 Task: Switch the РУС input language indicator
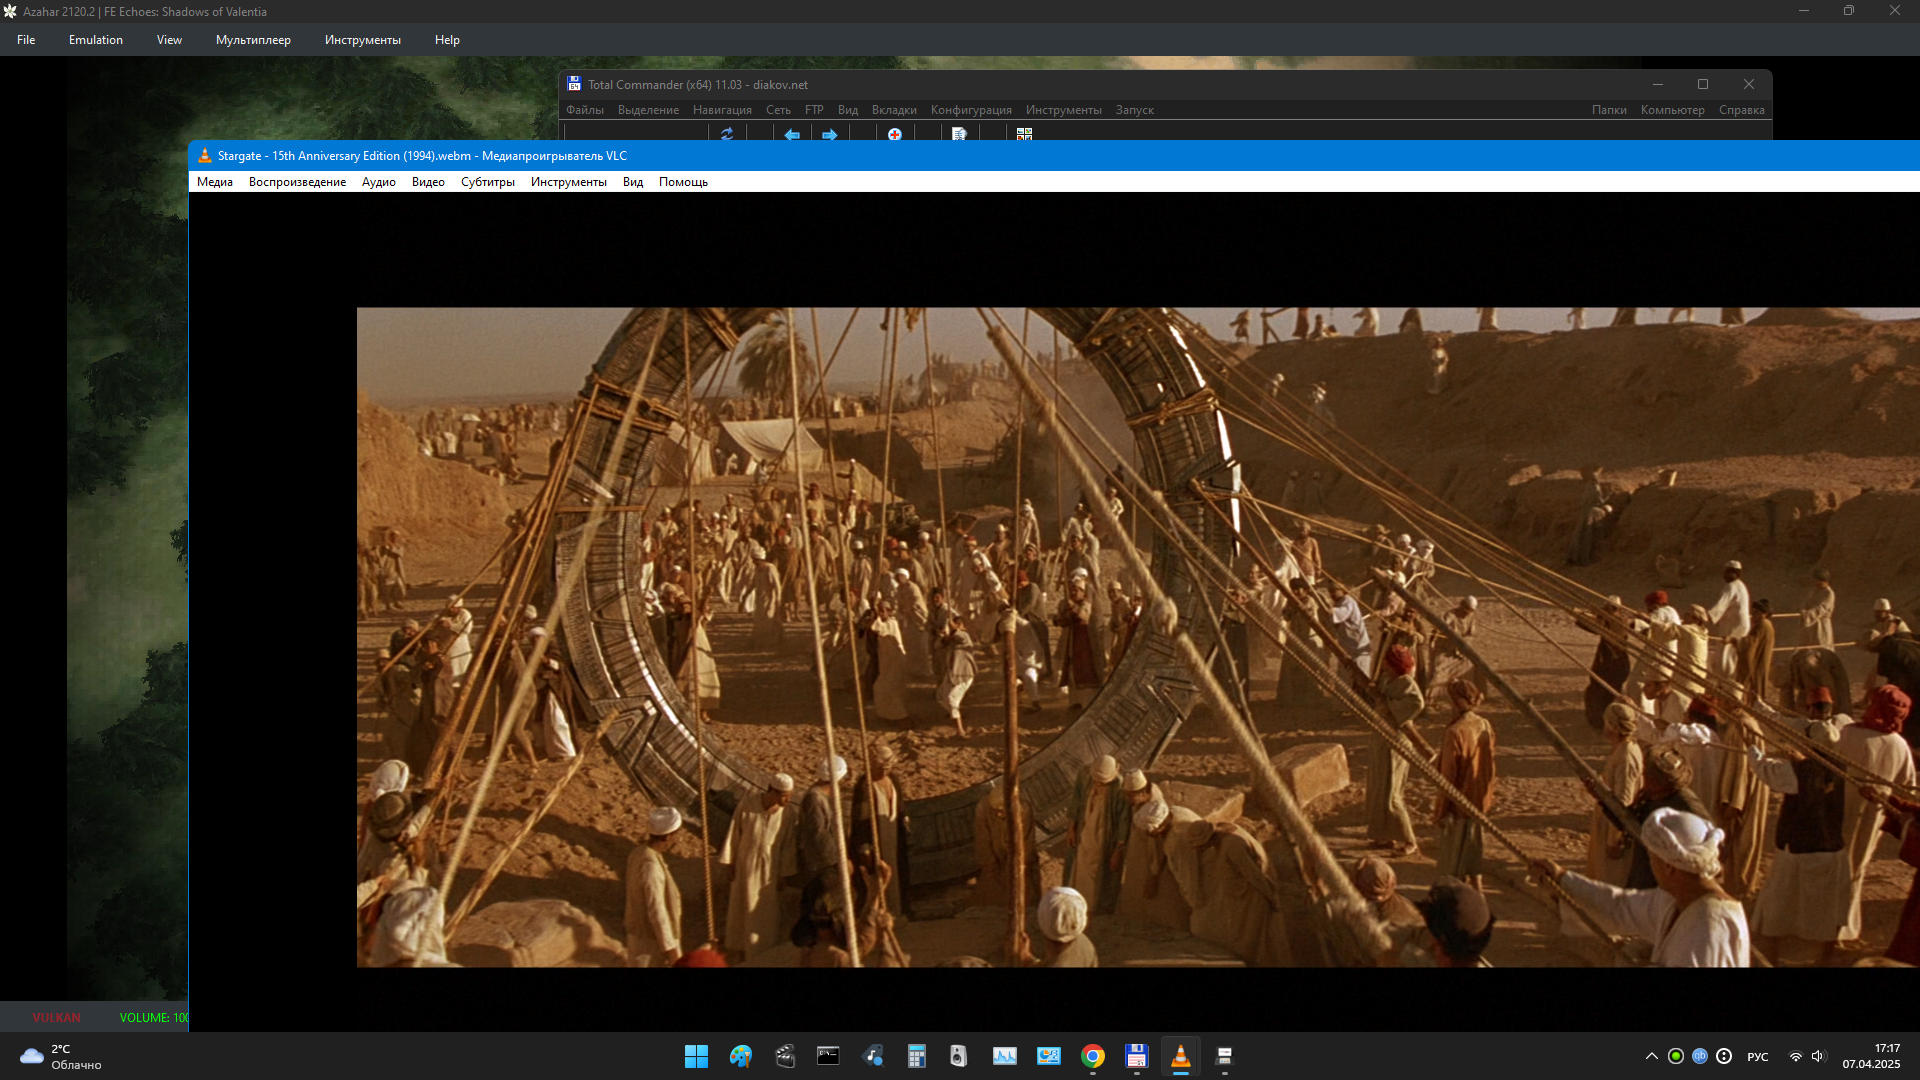tap(1758, 1057)
